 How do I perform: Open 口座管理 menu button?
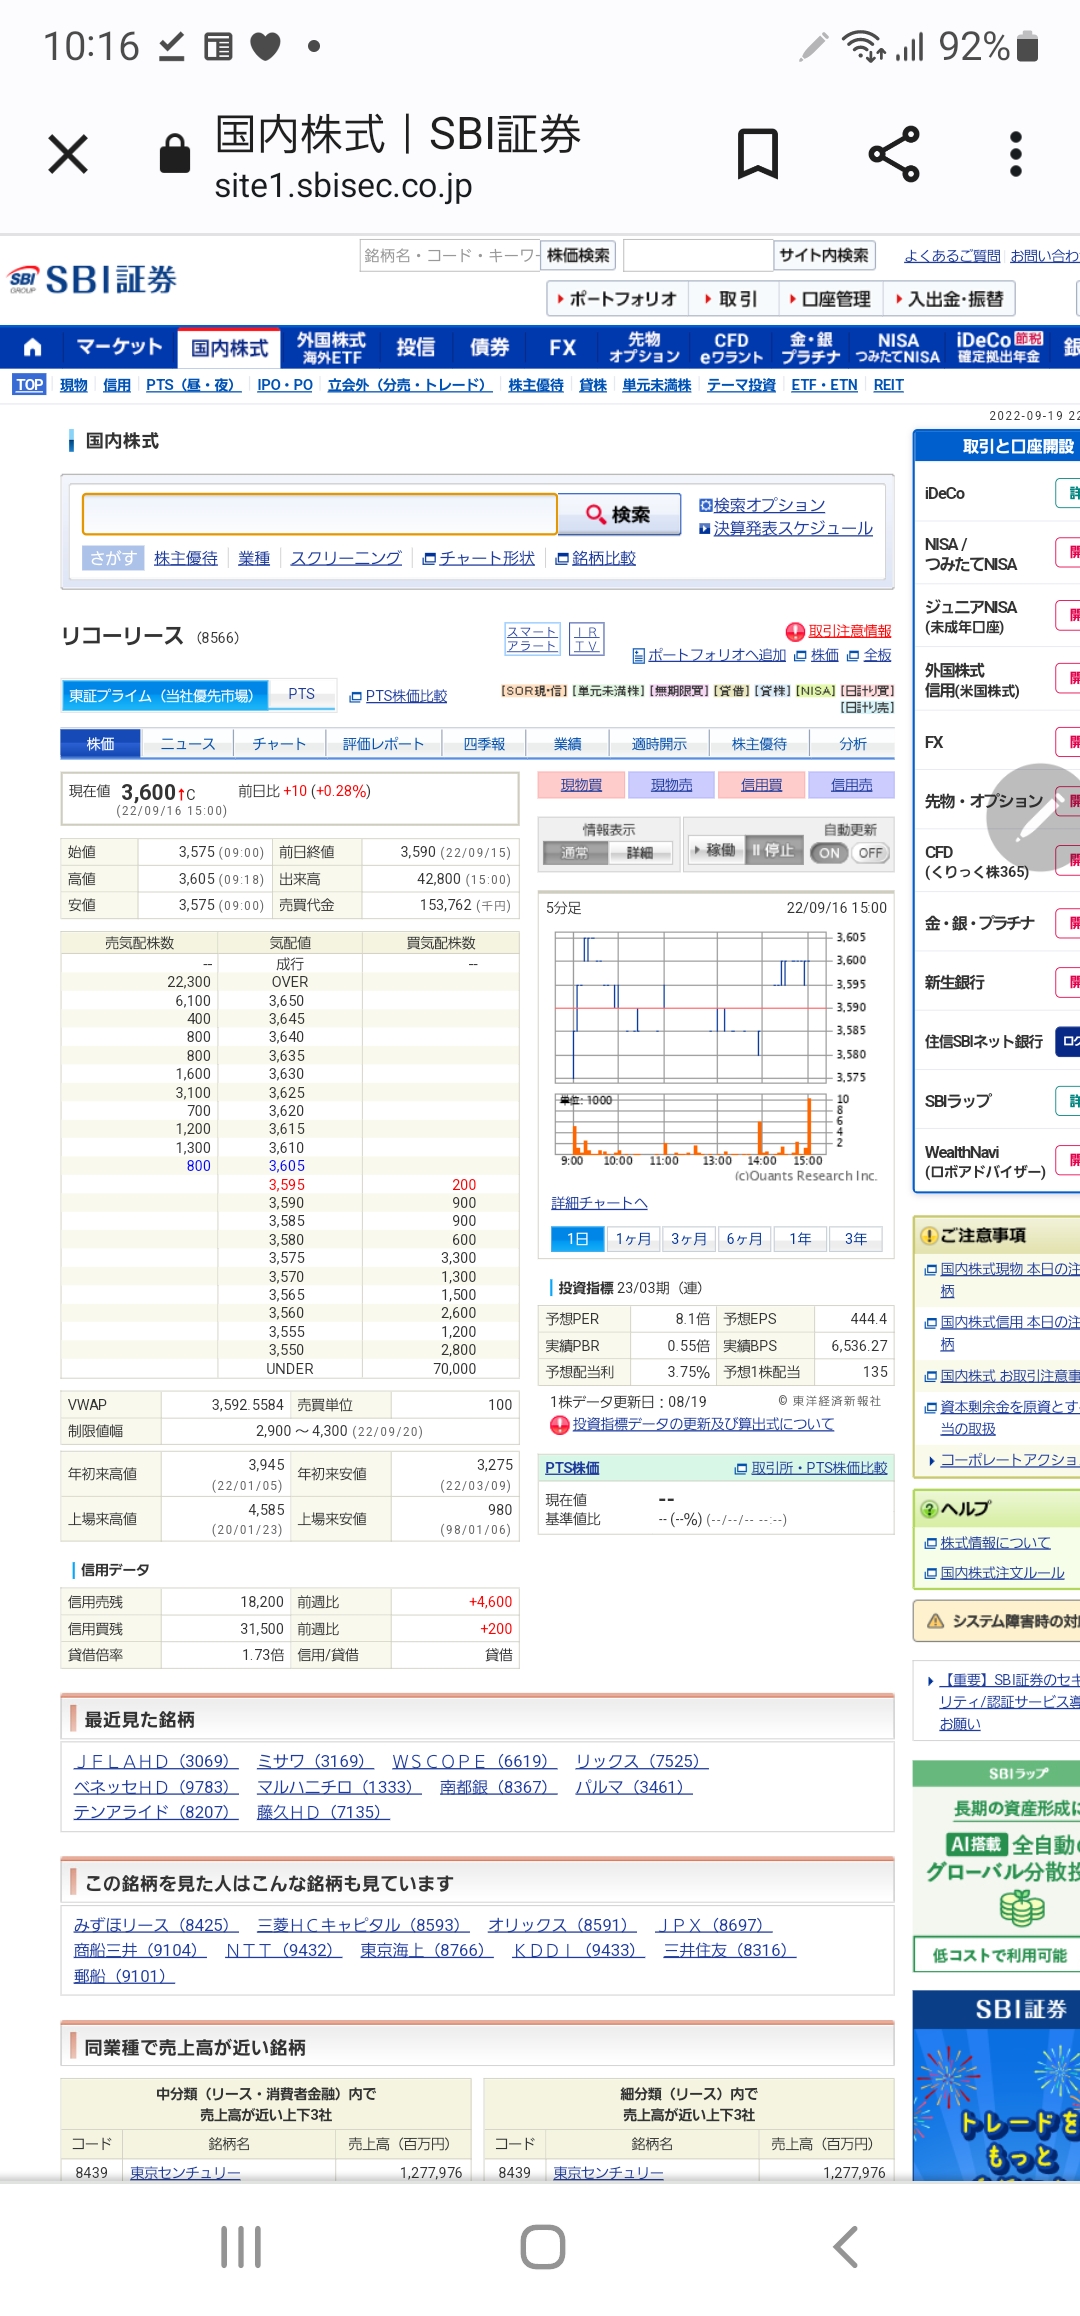coord(829,299)
